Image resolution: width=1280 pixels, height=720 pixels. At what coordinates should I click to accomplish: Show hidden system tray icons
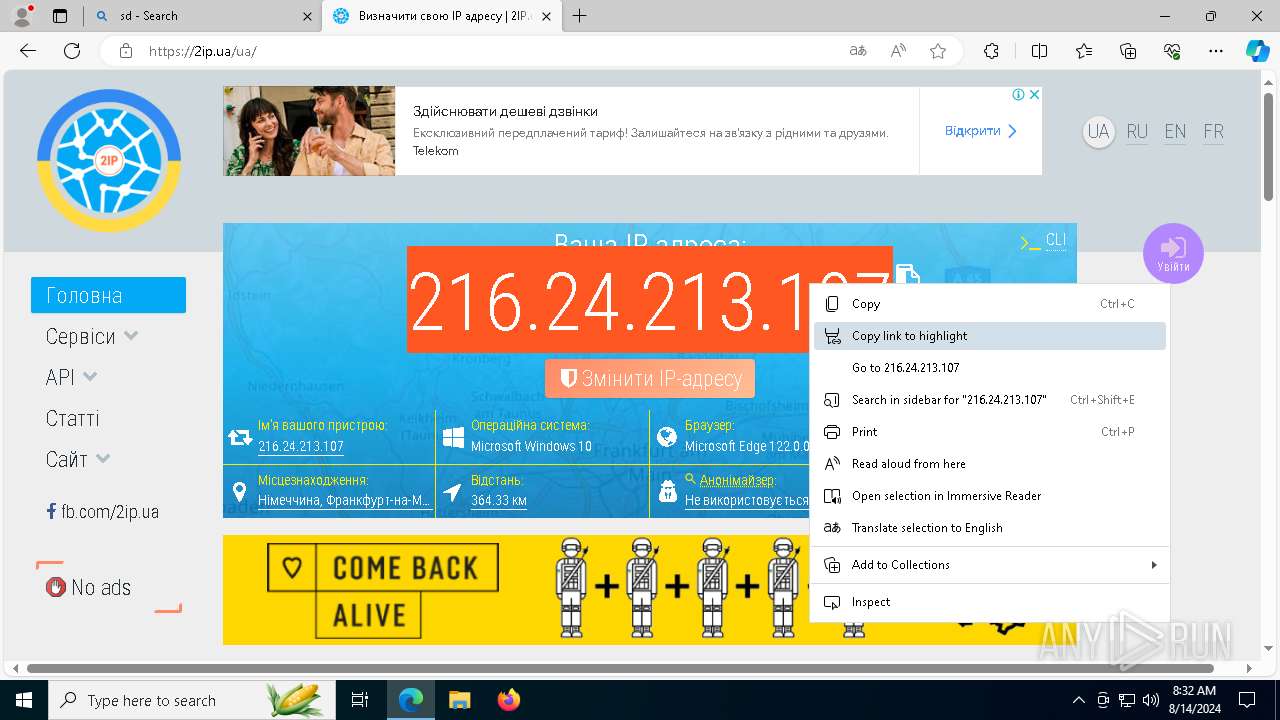click(x=1078, y=700)
